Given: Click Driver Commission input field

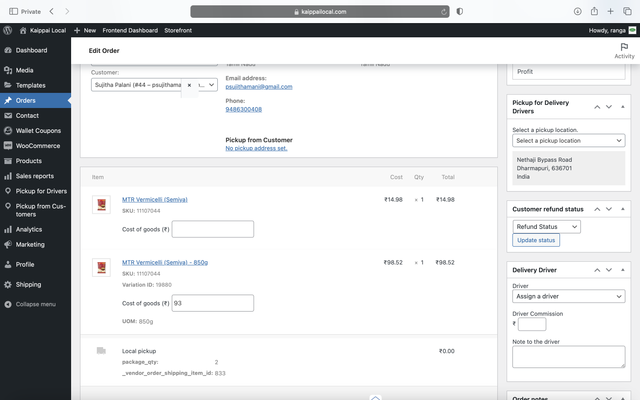Looking at the screenshot, I should [532, 324].
